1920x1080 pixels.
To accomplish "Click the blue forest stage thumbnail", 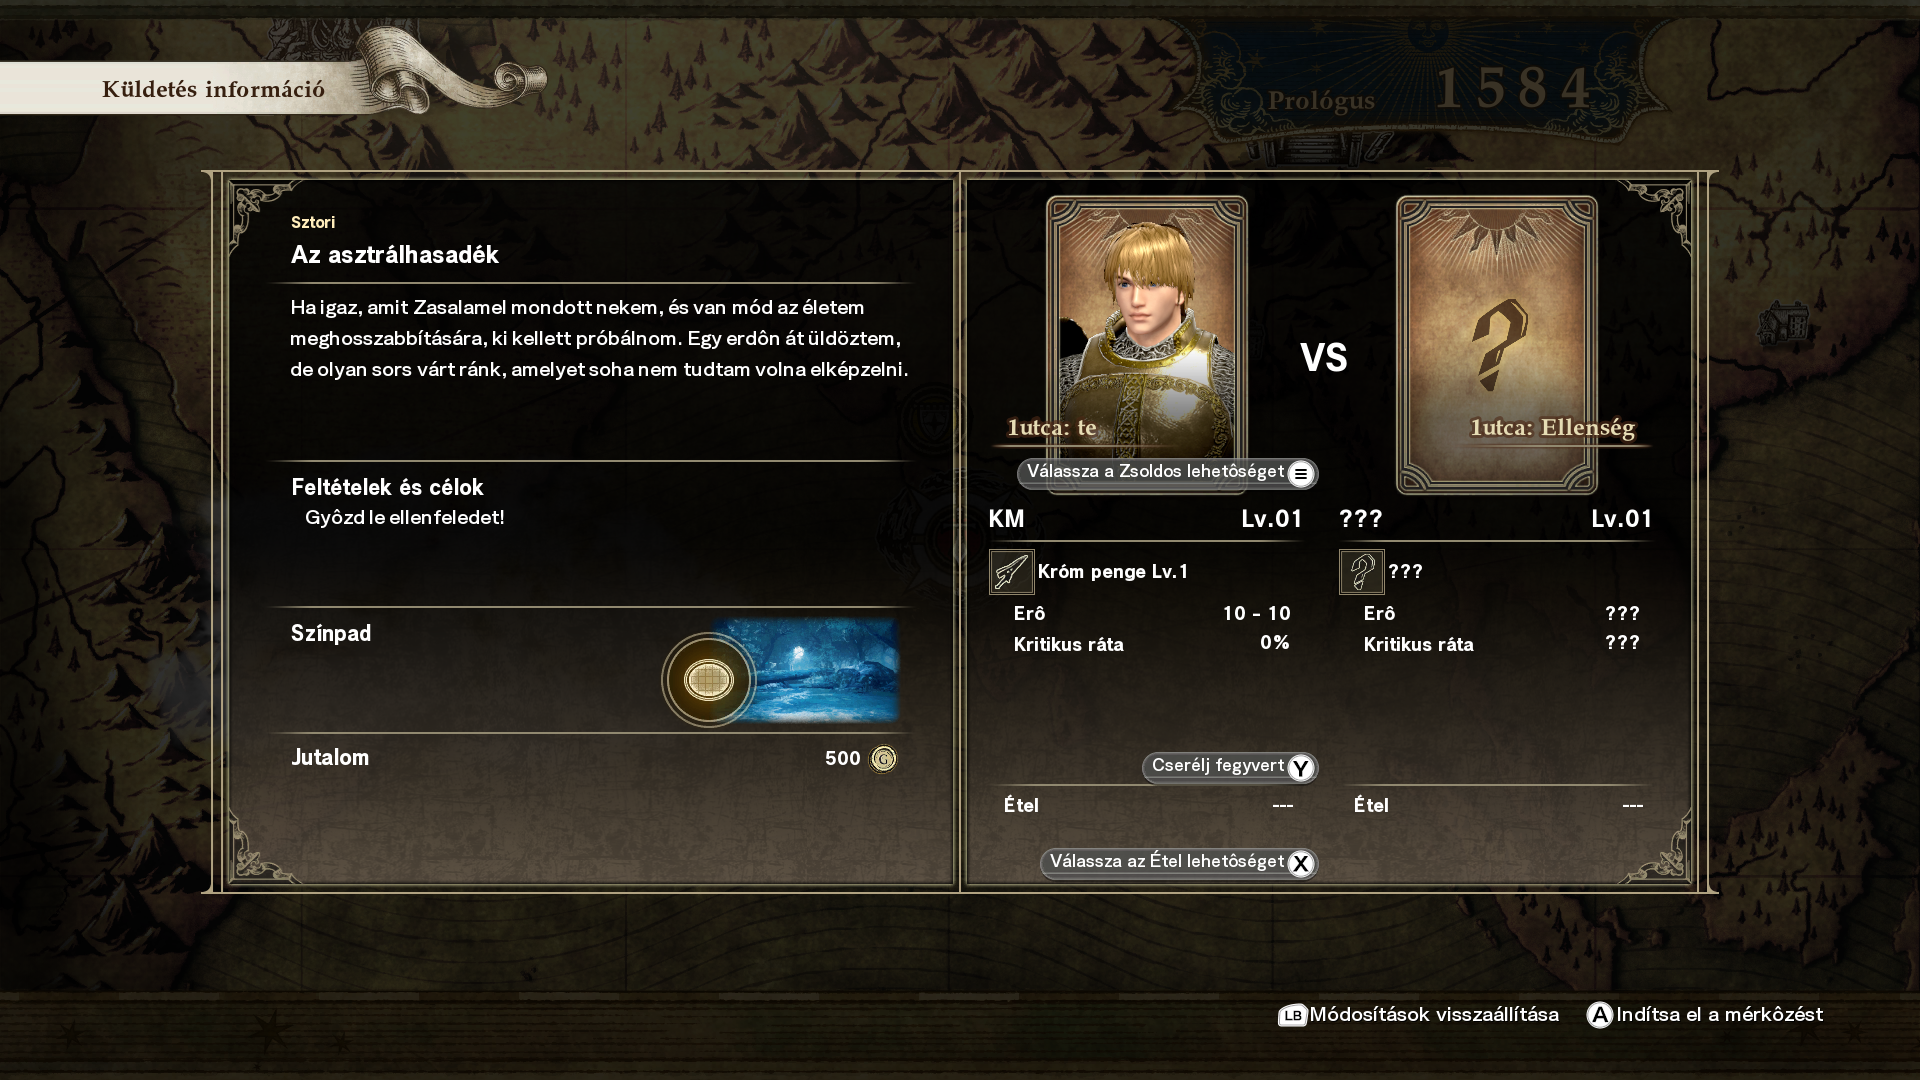I will click(806, 669).
